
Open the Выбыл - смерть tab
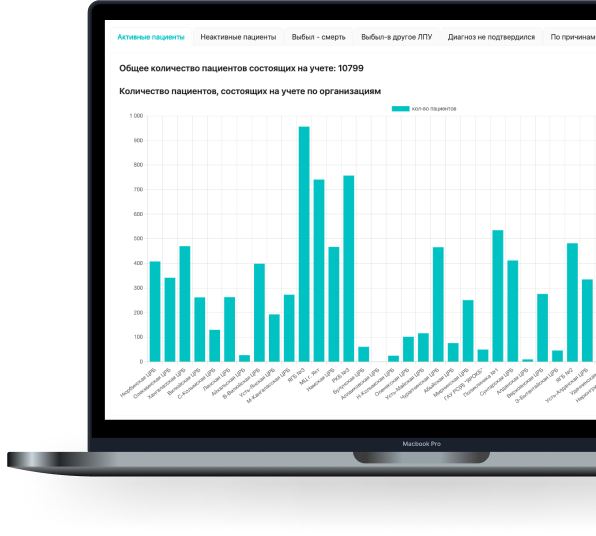(x=319, y=37)
